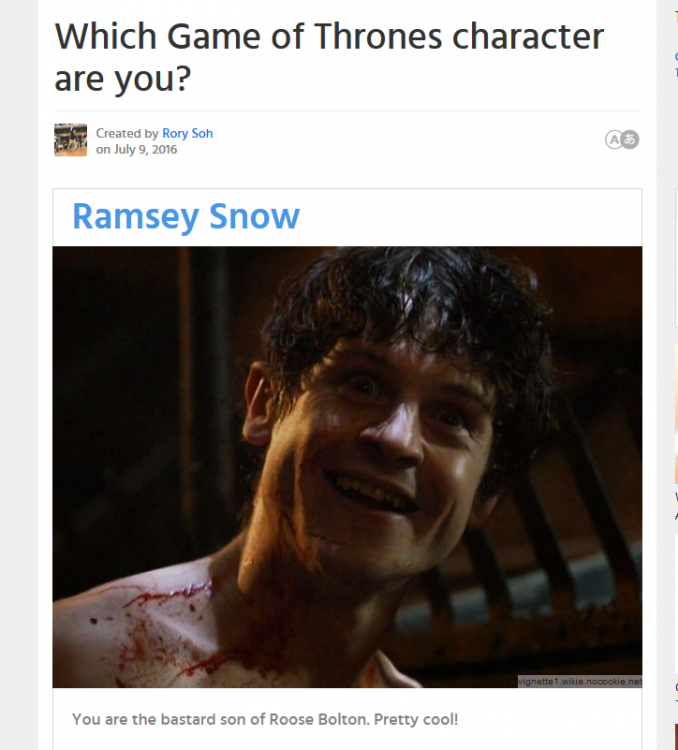Open Rory Soh's profile link

pyautogui.click(x=188, y=133)
